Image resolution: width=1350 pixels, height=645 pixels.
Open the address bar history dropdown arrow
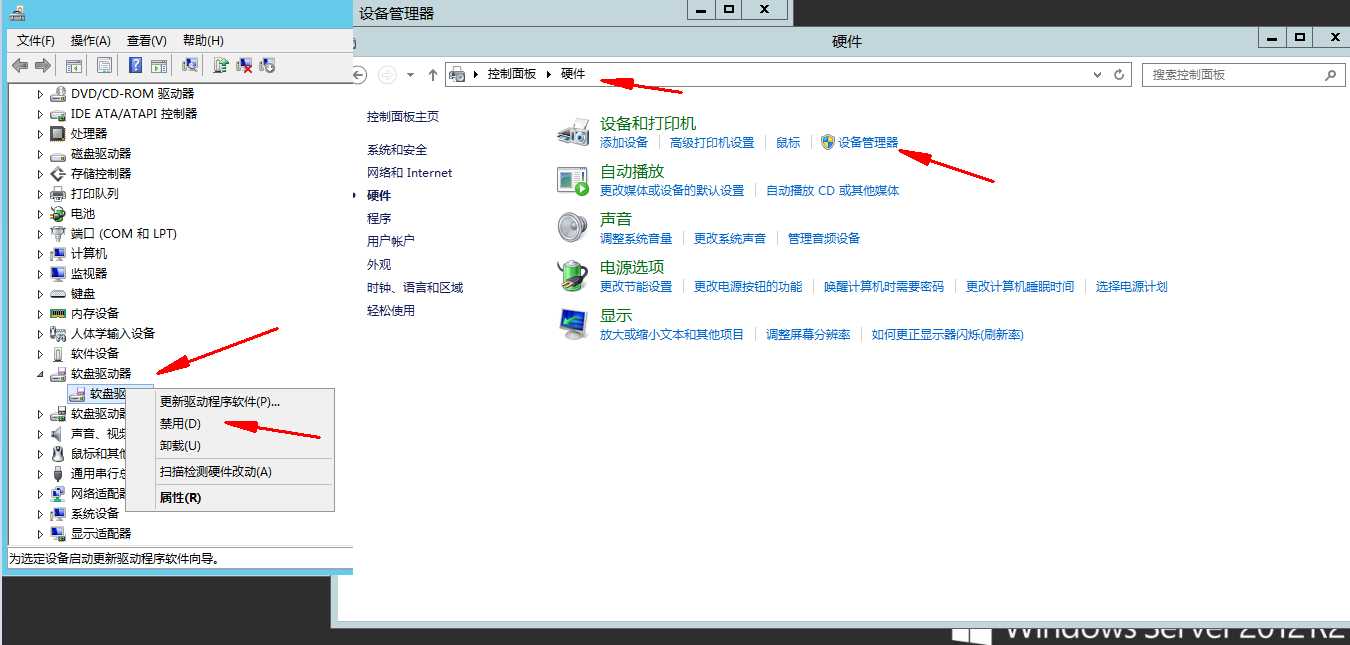[1098, 75]
